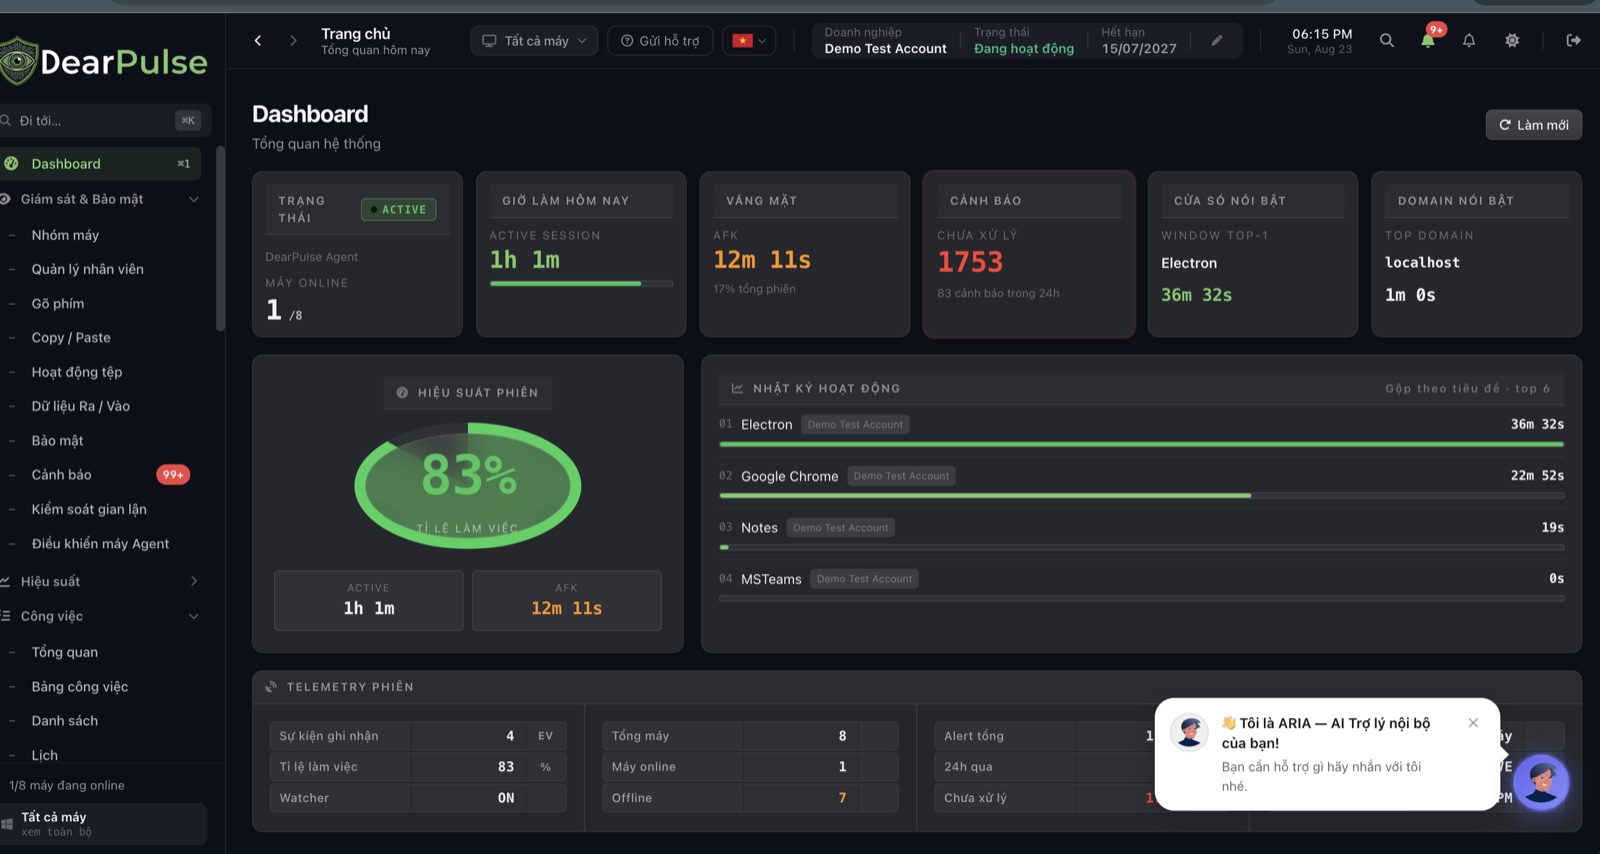This screenshot has height=854, width=1600.
Task: Click the Vắng mặt 12m 11s card value
Action: point(762,260)
